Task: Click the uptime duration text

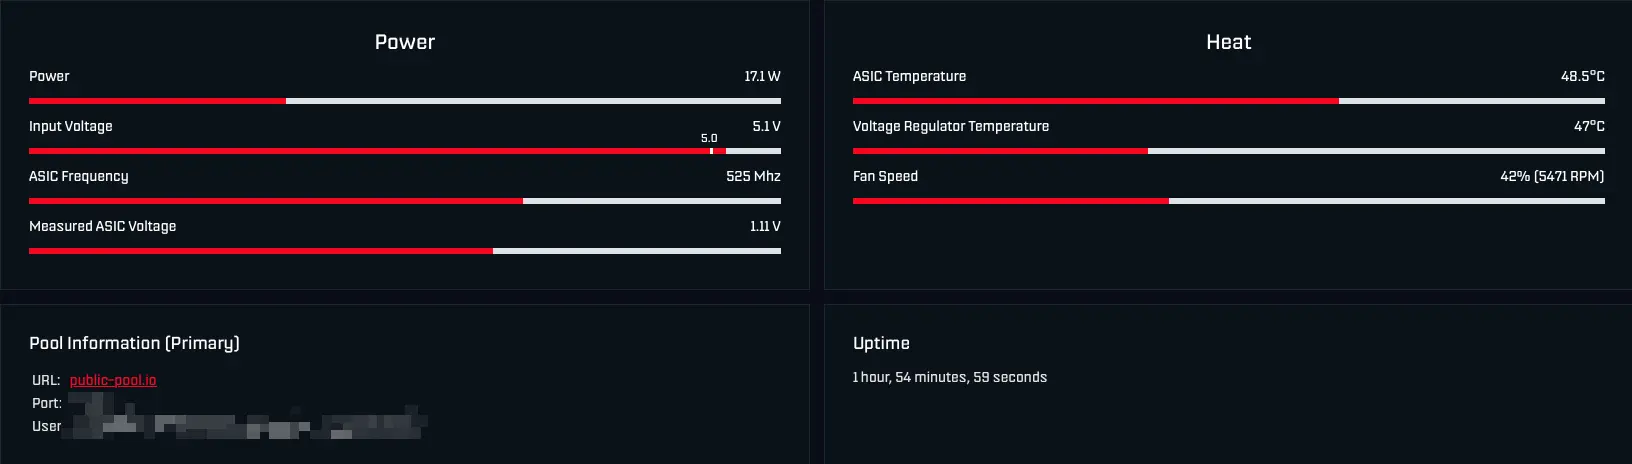Action: pos(949,377)
